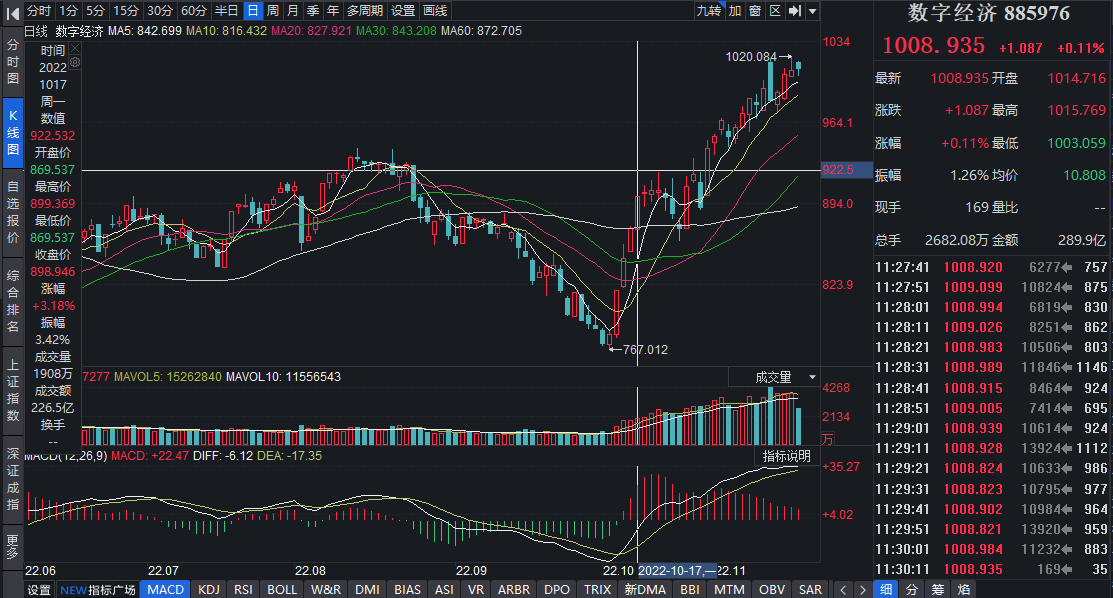Expand the top toolbar dropdown arrow
Screen dimensions: 1113x598
click(812, 10)
